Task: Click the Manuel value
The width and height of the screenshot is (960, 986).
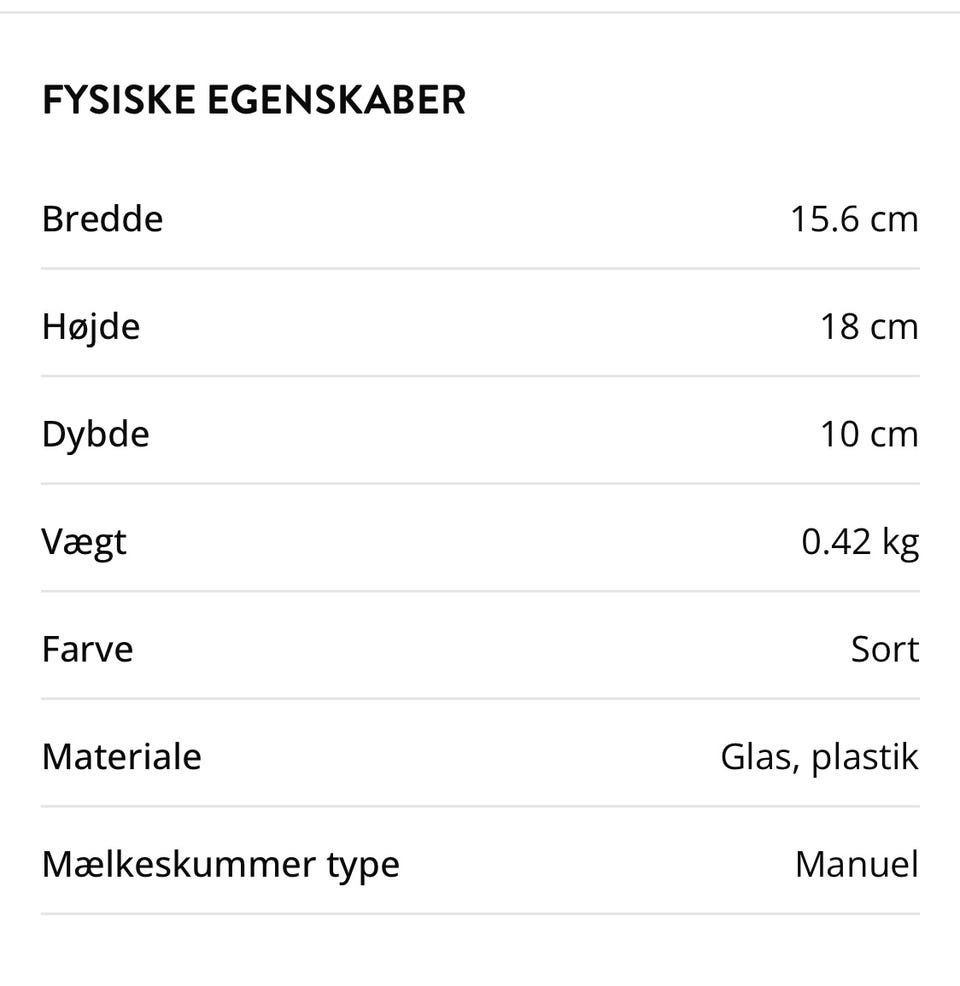Action: pos(857,865)
